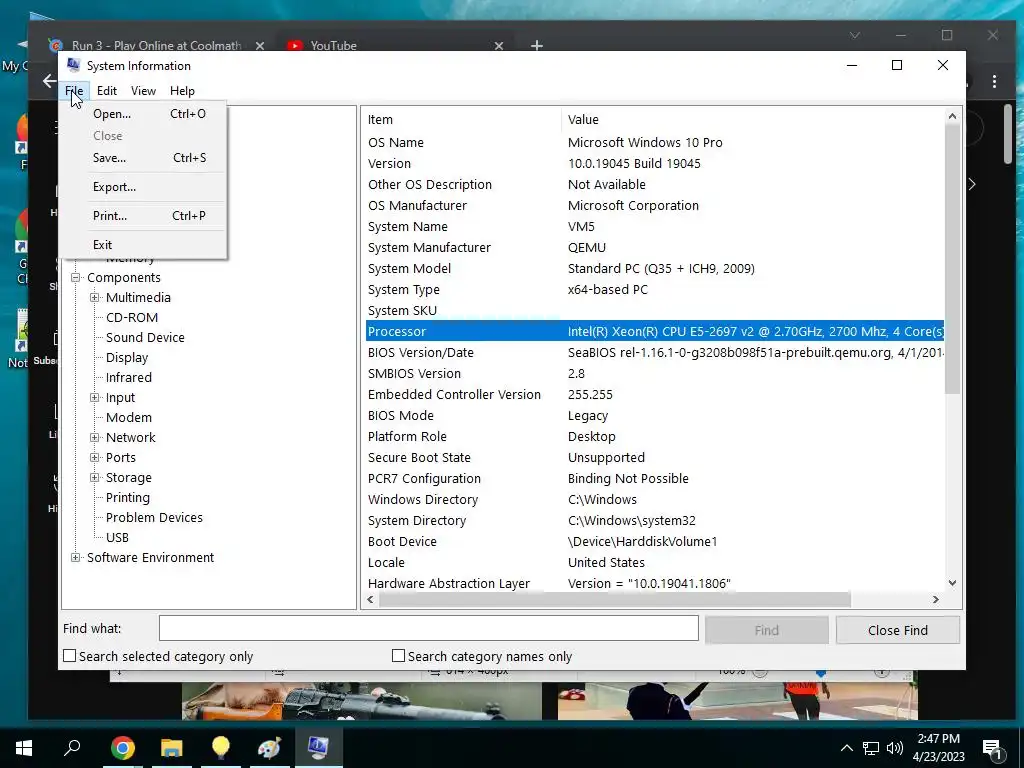Select the Boot Device row
Viewport: 1024px width, 768px height.
(654, 541)
